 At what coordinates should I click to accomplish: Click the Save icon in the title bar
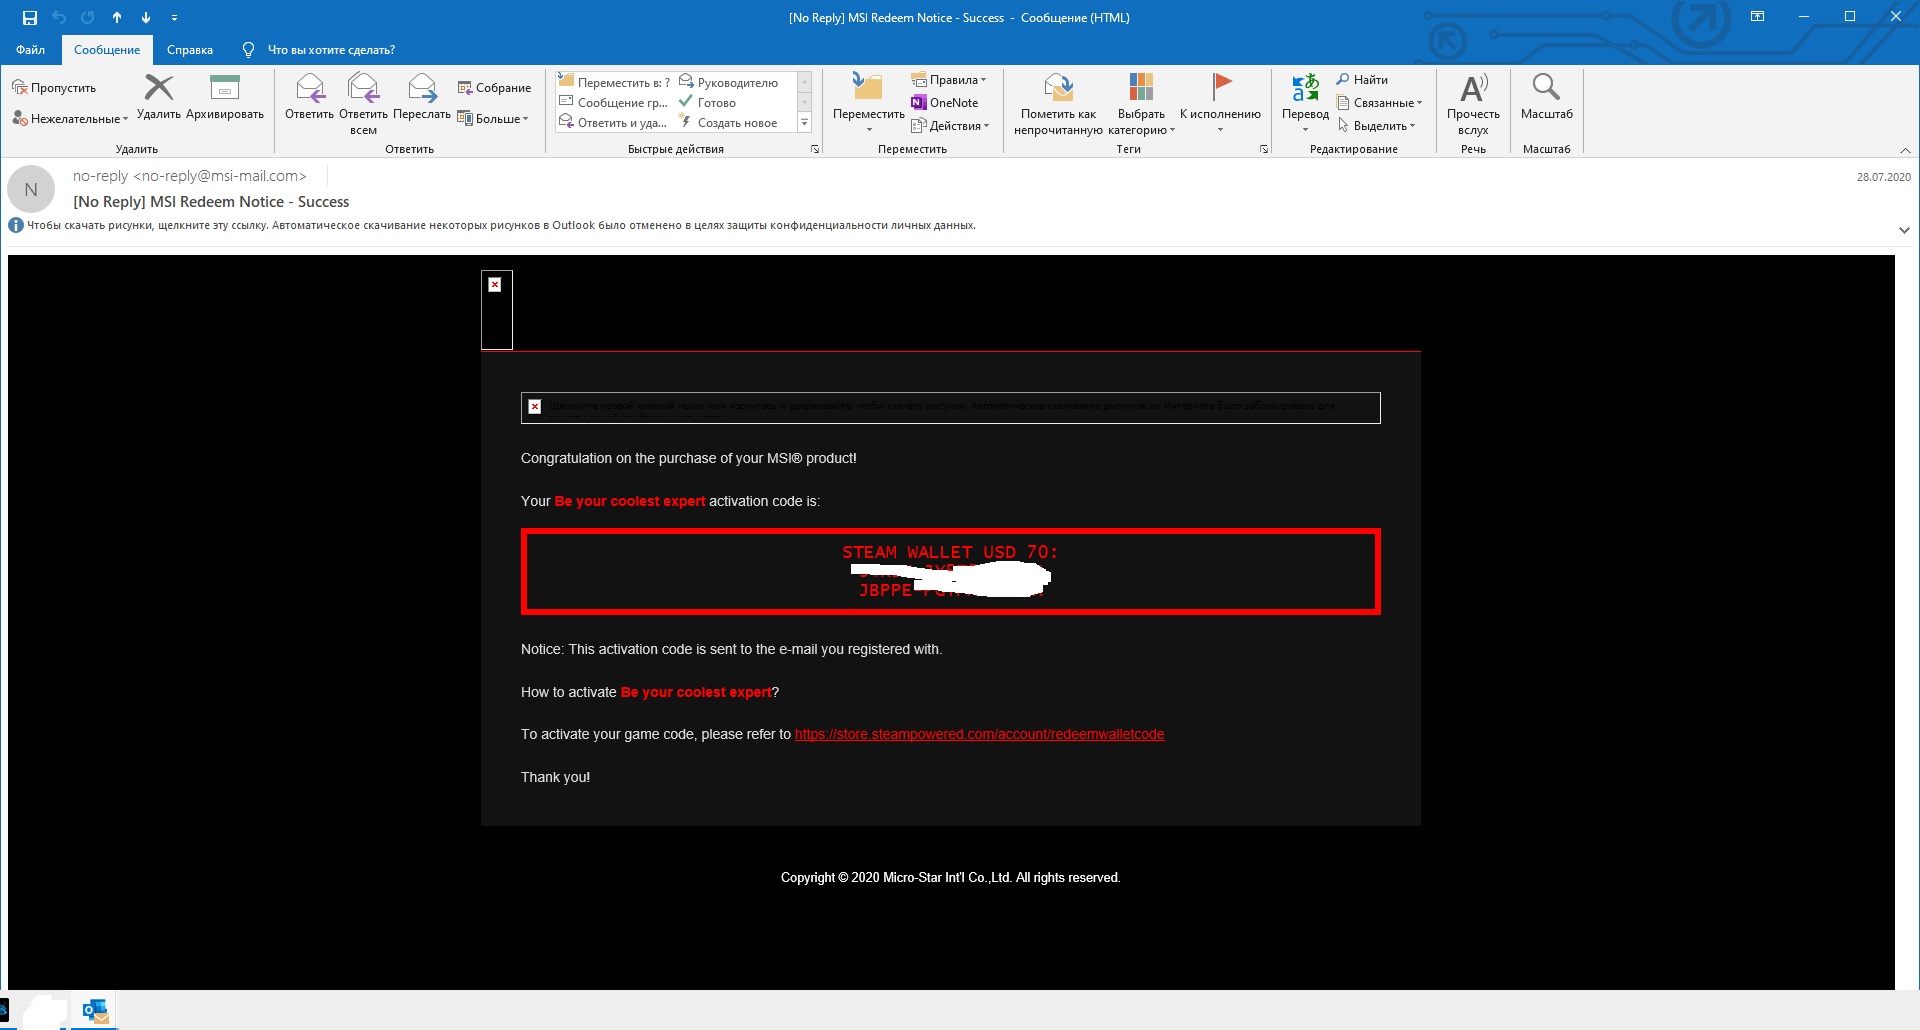[30, 17]
